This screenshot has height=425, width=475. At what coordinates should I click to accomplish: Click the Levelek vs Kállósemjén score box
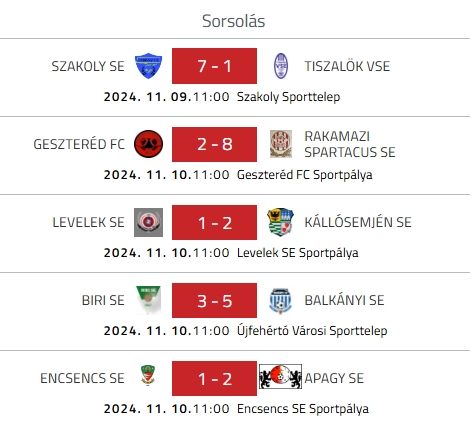click(214, 222)
